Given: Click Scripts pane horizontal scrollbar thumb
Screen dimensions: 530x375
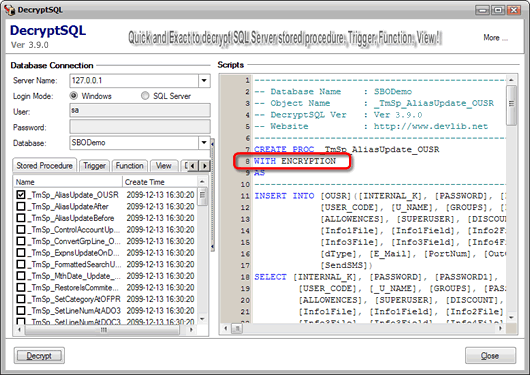Looking at the screenshot, I should click(238, 328).
